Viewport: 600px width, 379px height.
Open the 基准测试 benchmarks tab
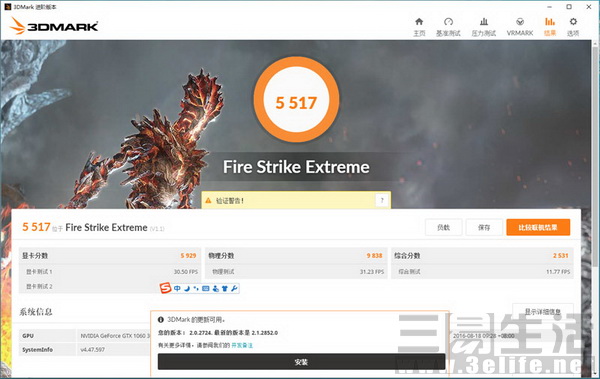[x=448, y=27]
